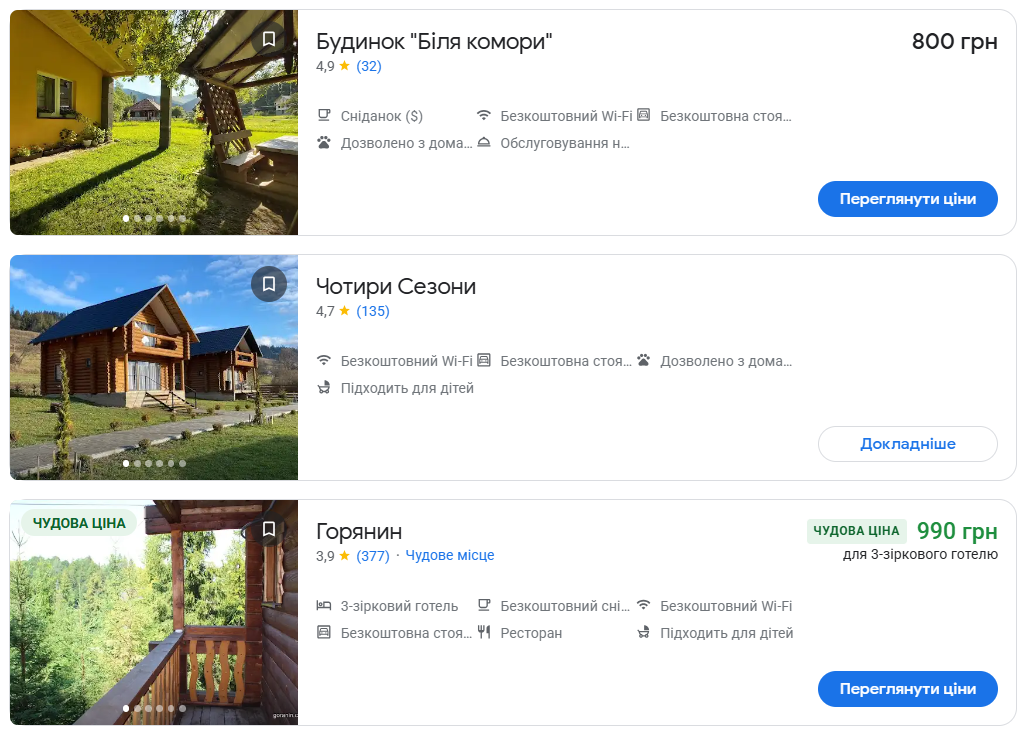Screen dimensions: 1028x736
Task: Toggle save bookmark on Чотири Сезони photo
Action: (268, 284)
